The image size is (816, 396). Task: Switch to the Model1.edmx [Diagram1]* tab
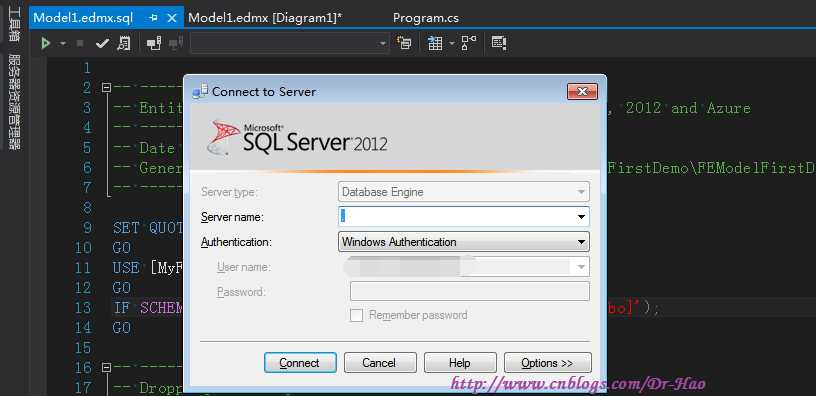pos(265,18)
